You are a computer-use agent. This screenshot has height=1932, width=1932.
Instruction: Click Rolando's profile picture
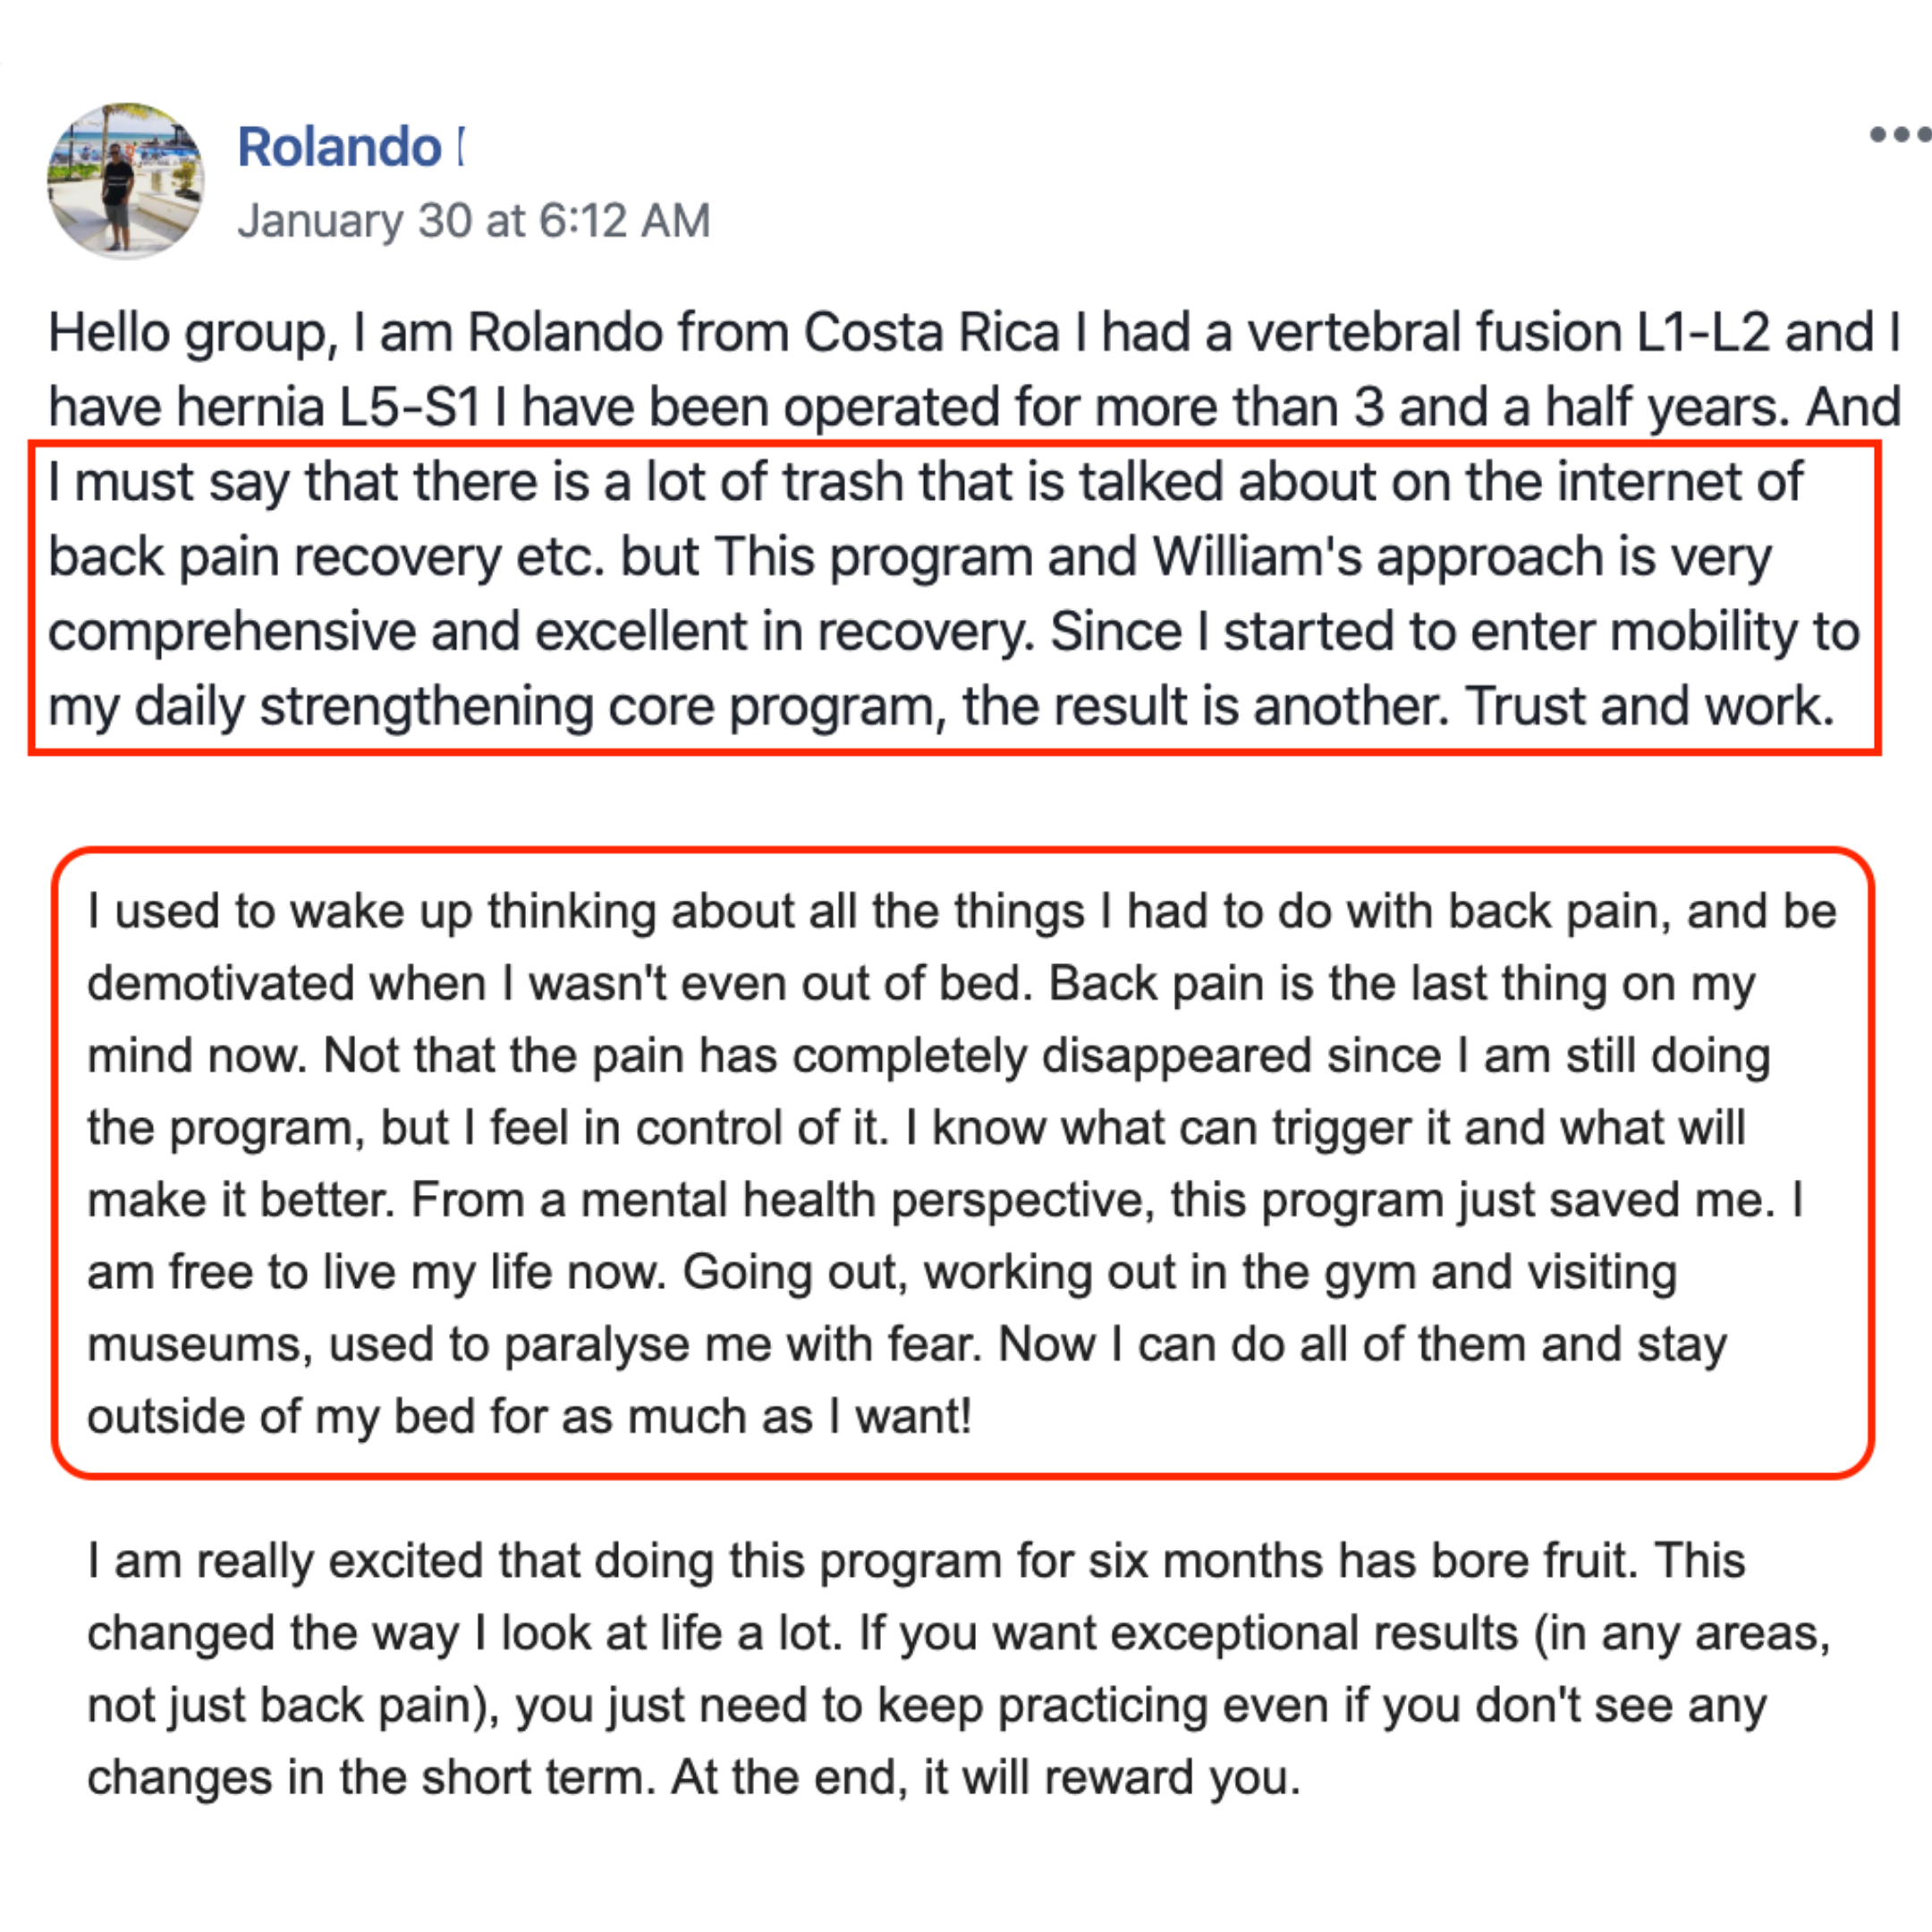tap(126, 180)
